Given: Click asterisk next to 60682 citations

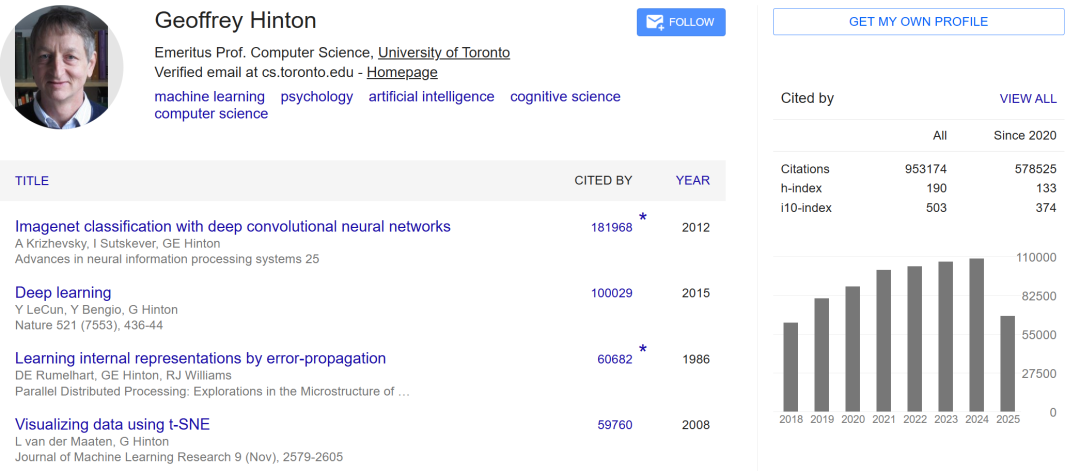Looking at the screenshot, I should (x=643, y=349).
